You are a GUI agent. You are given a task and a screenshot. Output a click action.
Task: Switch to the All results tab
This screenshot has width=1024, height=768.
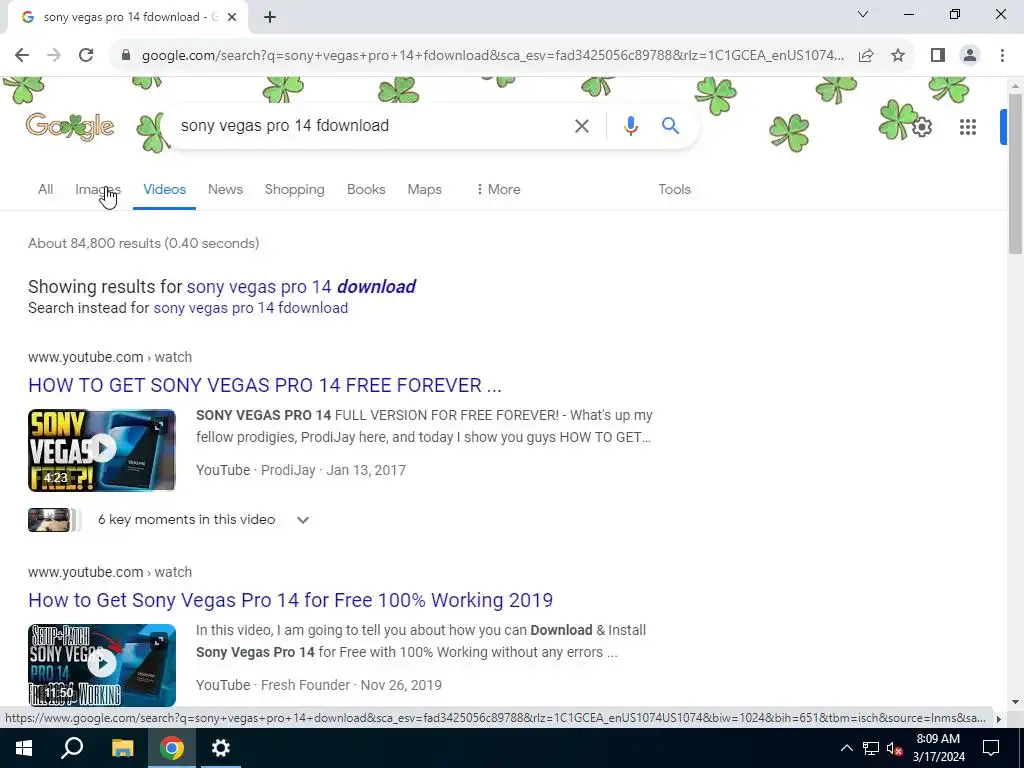[x=45, y=189]
